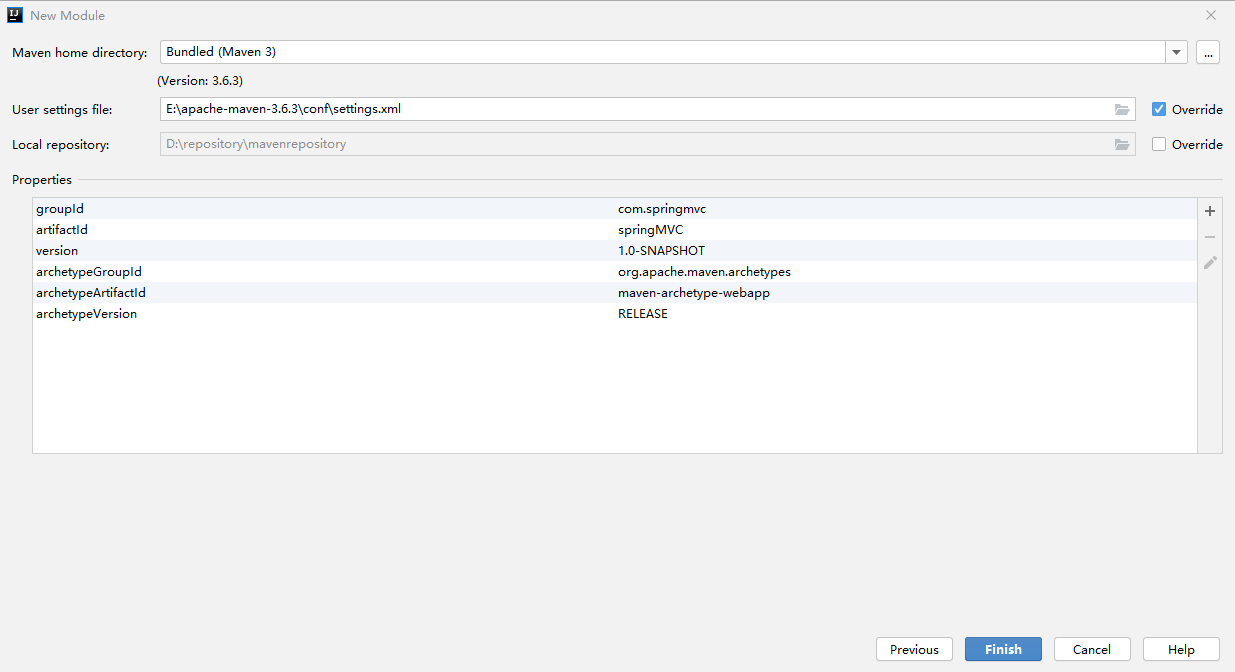1235x672 pixels.
Task: Click the remove property minus icon
Action: click(1210, 237)
